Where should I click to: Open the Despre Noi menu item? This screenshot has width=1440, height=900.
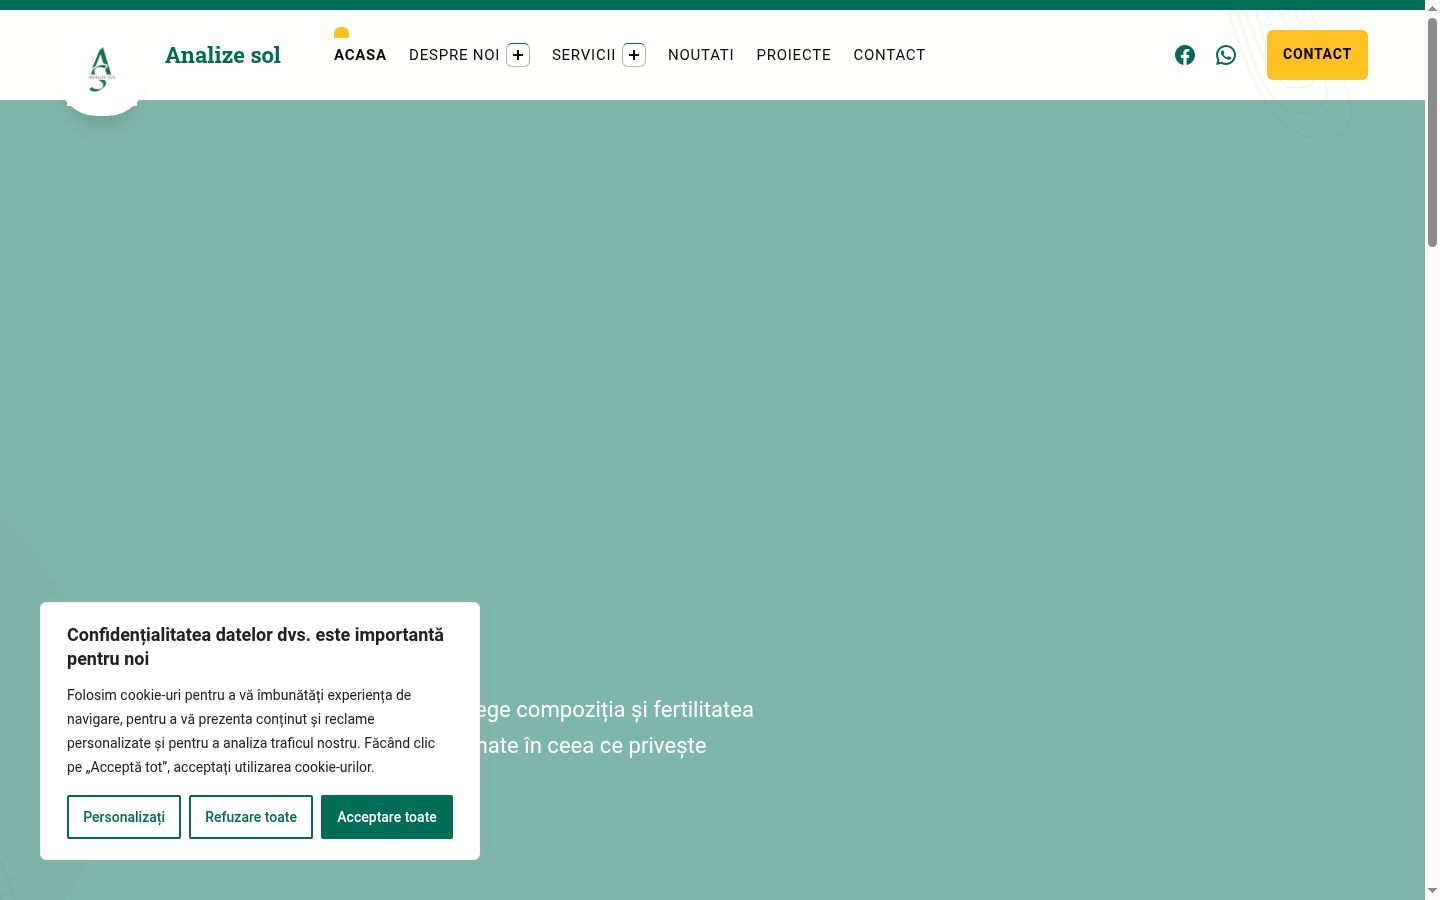(x=454, y=55)
